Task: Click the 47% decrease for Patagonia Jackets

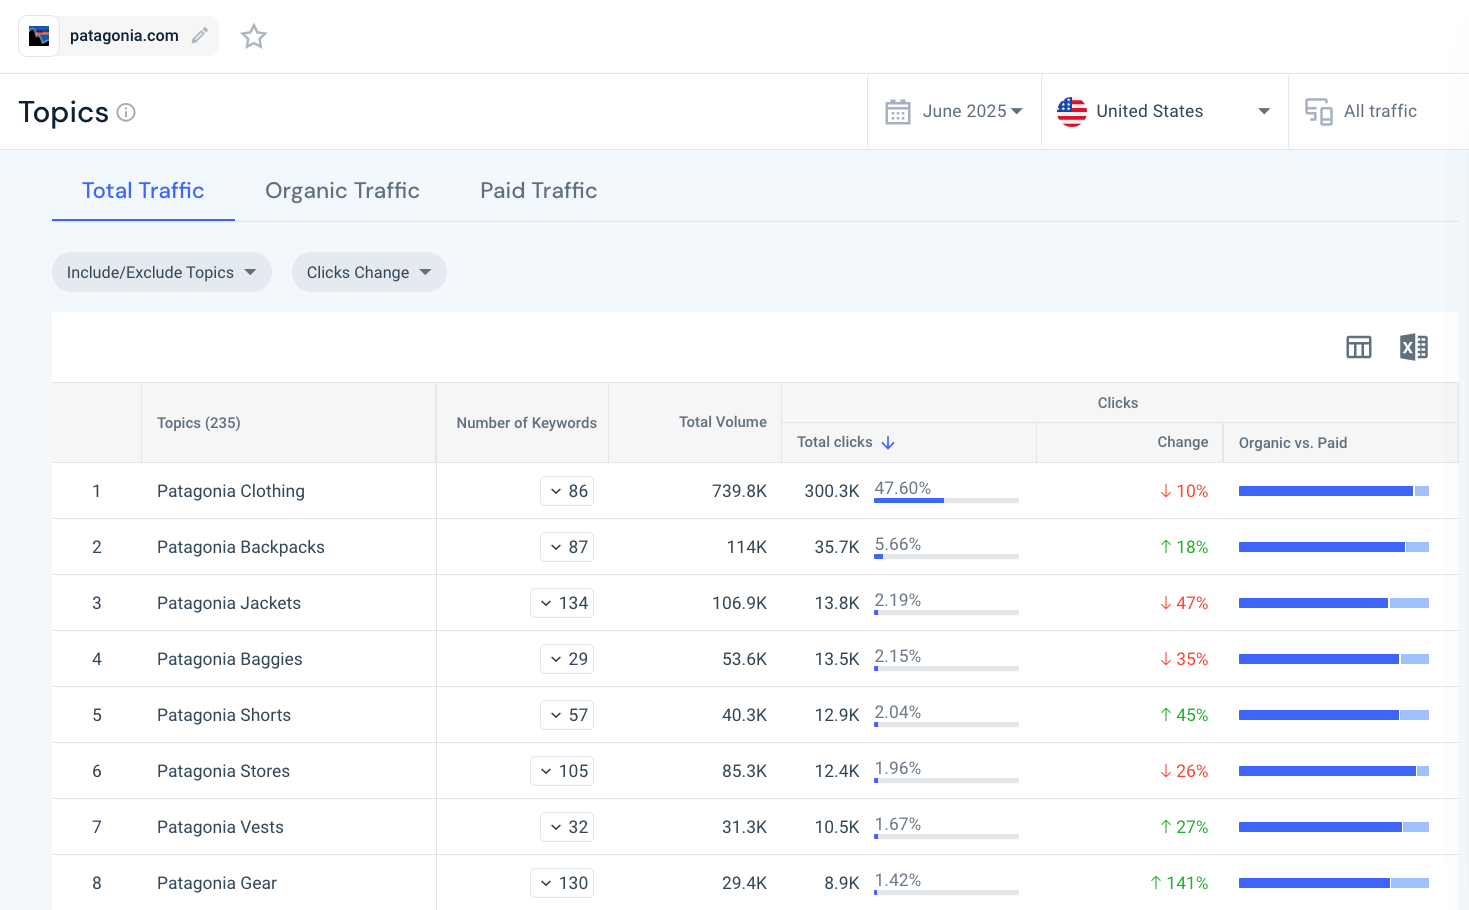Action: [1184, 603]
